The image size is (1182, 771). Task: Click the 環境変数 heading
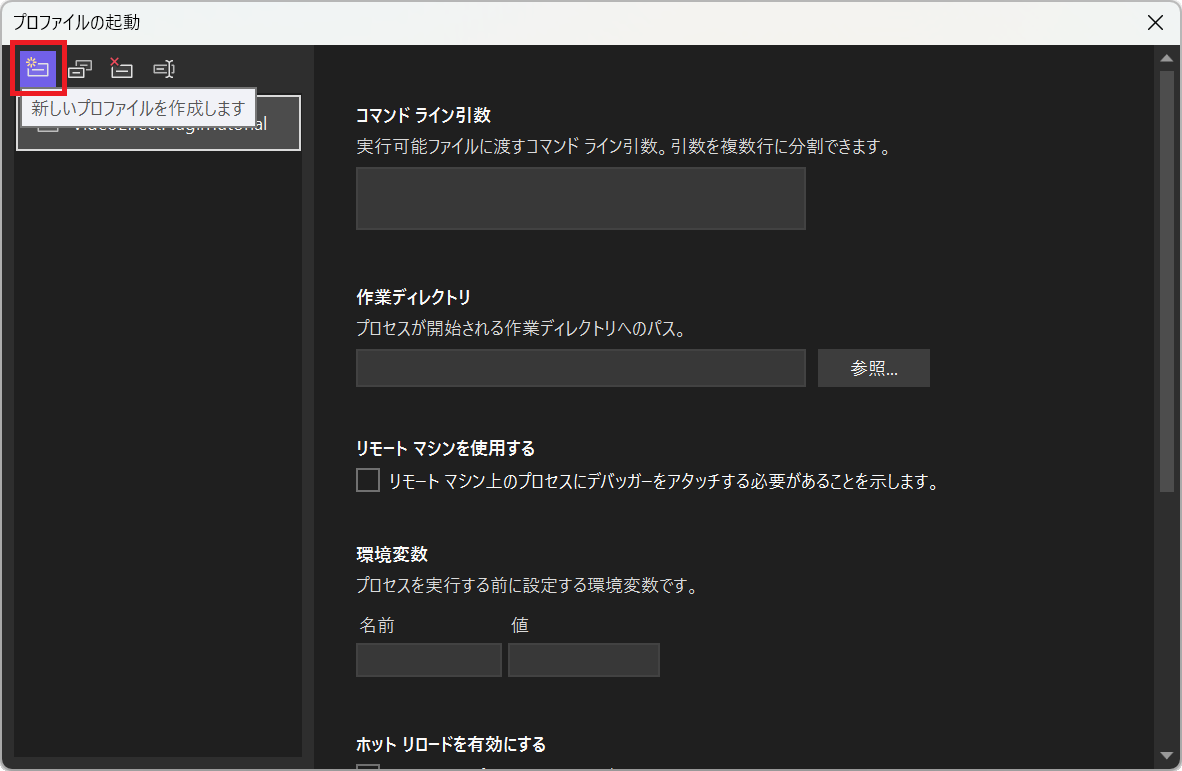(392, 555)
